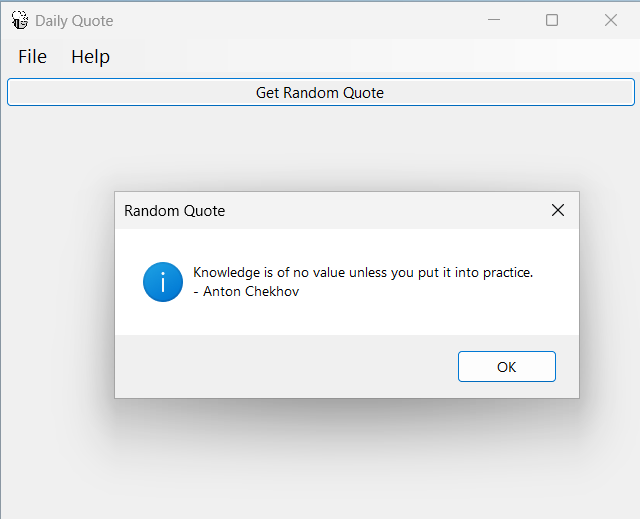Viewport: 640px width, 519px height.
Task: Click the "Daily Quote" window title text
Action: click(74, 20)
